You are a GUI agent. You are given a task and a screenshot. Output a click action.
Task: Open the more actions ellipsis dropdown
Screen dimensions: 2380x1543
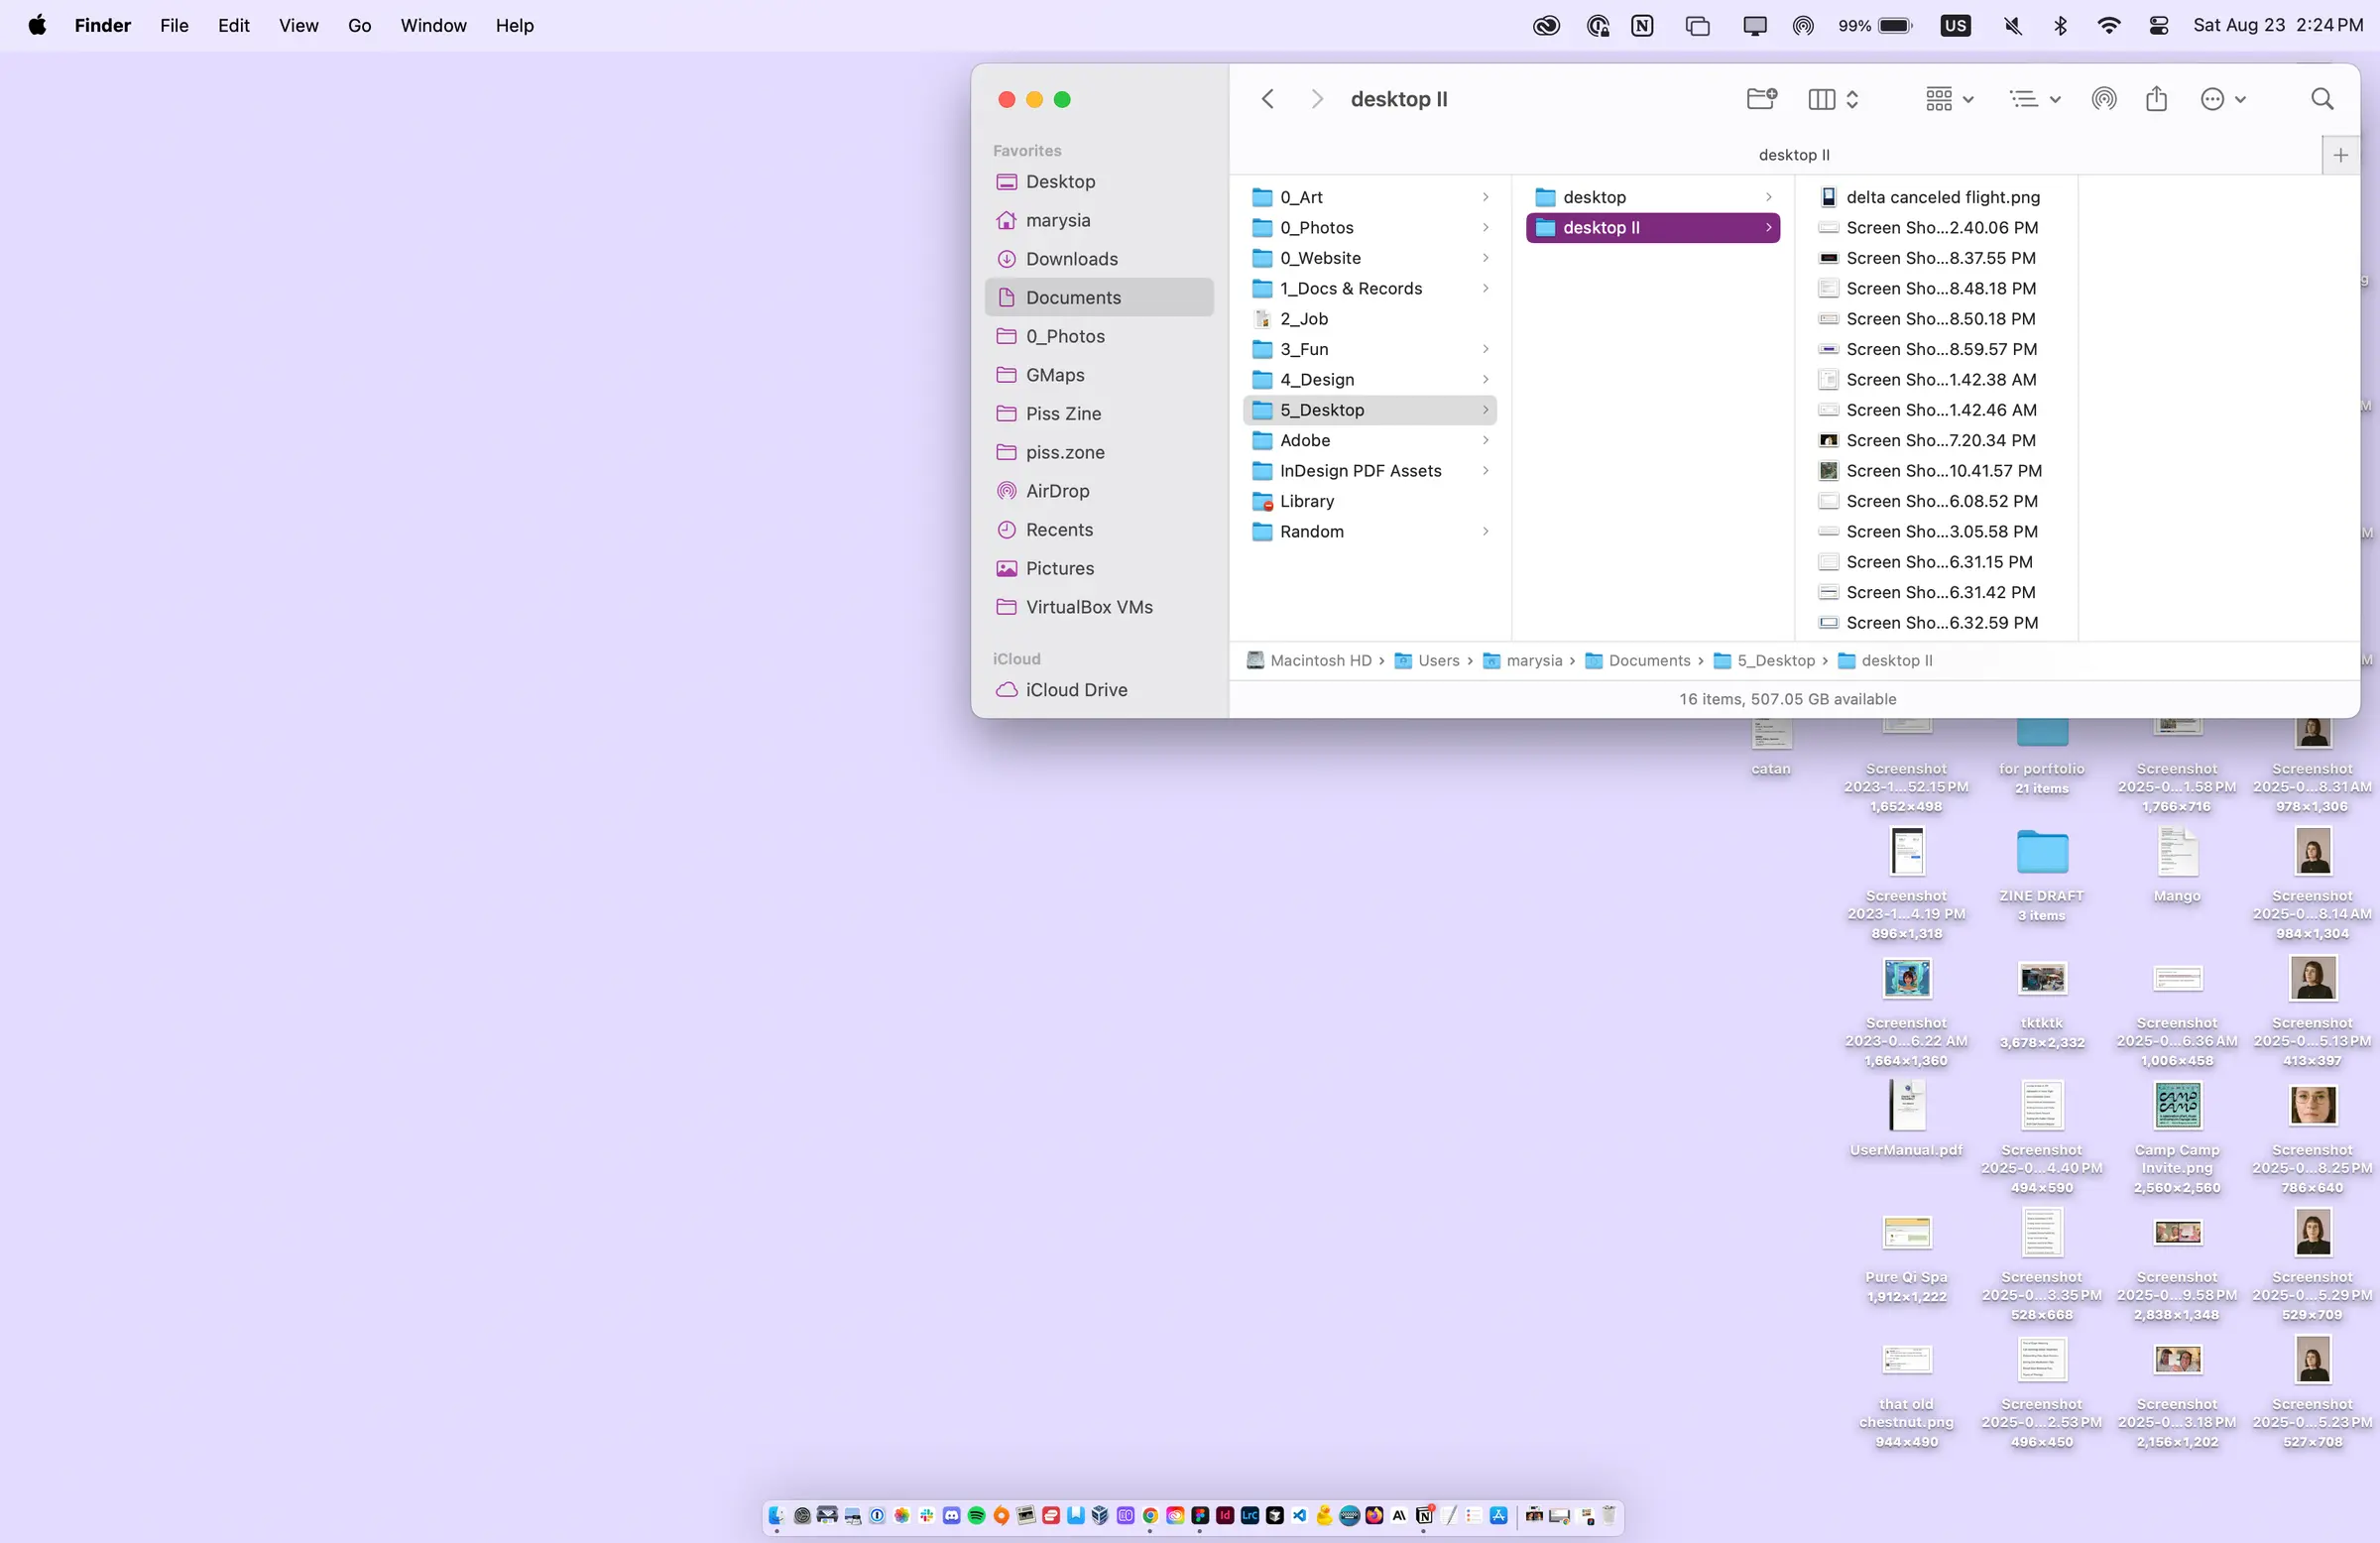tap(2223, 99)
